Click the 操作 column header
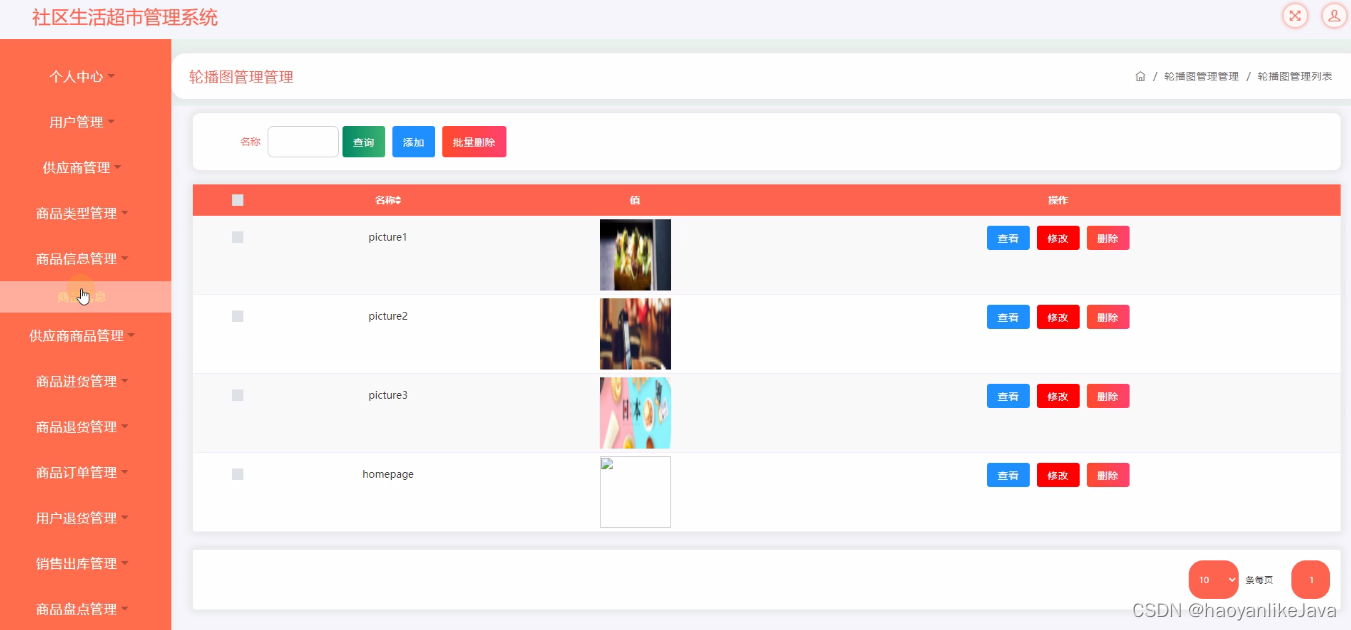The height and width of the screenshot is (630, 1351). 1058,200
